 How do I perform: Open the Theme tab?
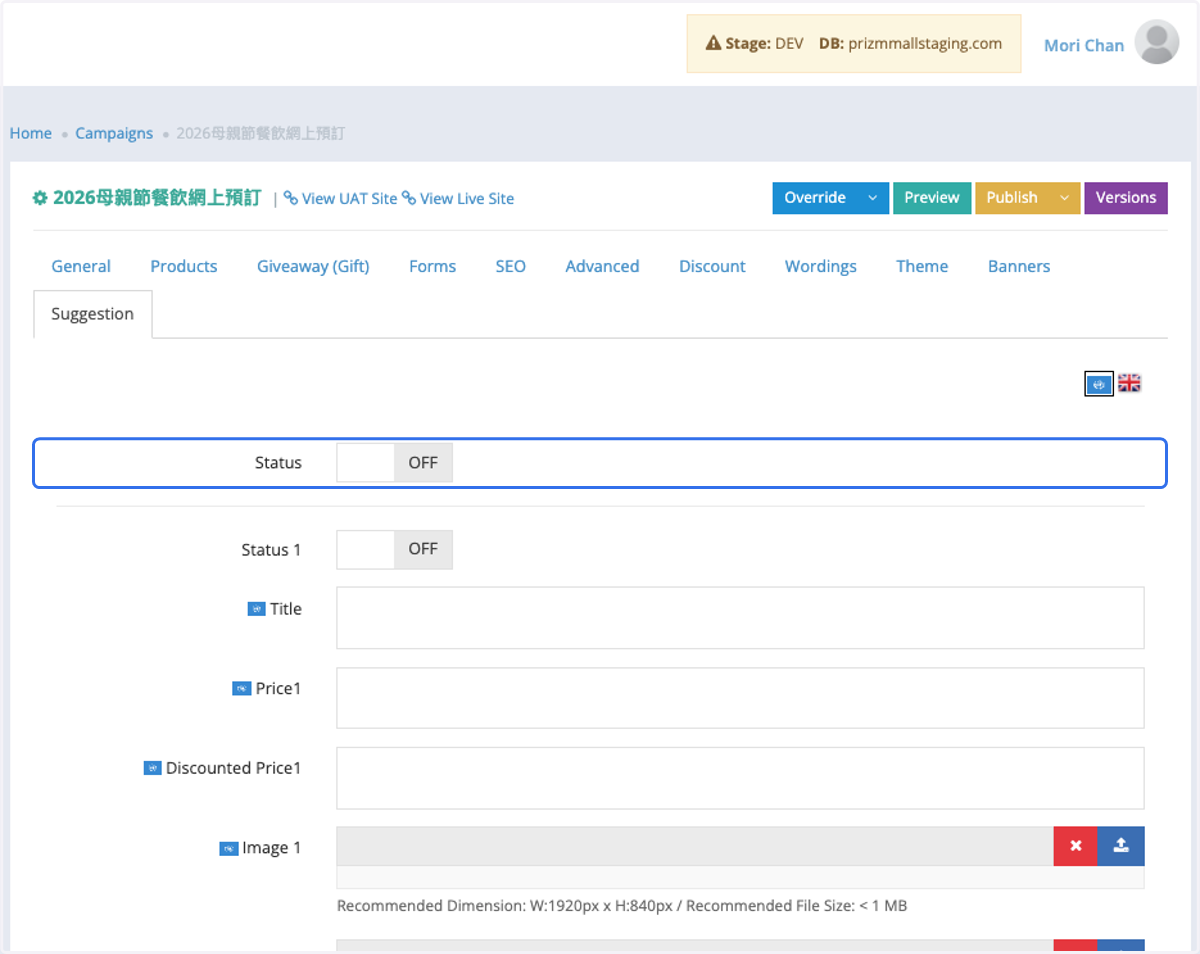(x=922, y=266)
